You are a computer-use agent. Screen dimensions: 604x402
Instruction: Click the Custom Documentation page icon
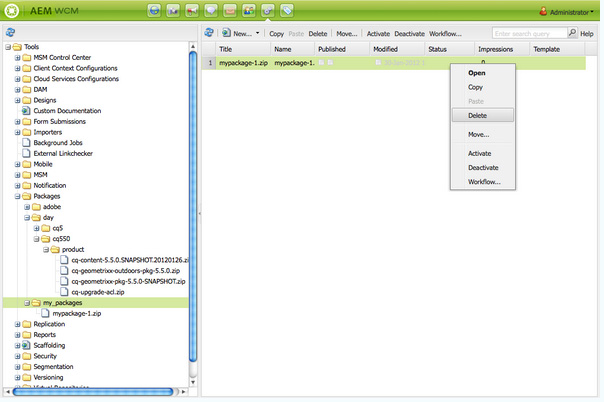tap(26, 111)
